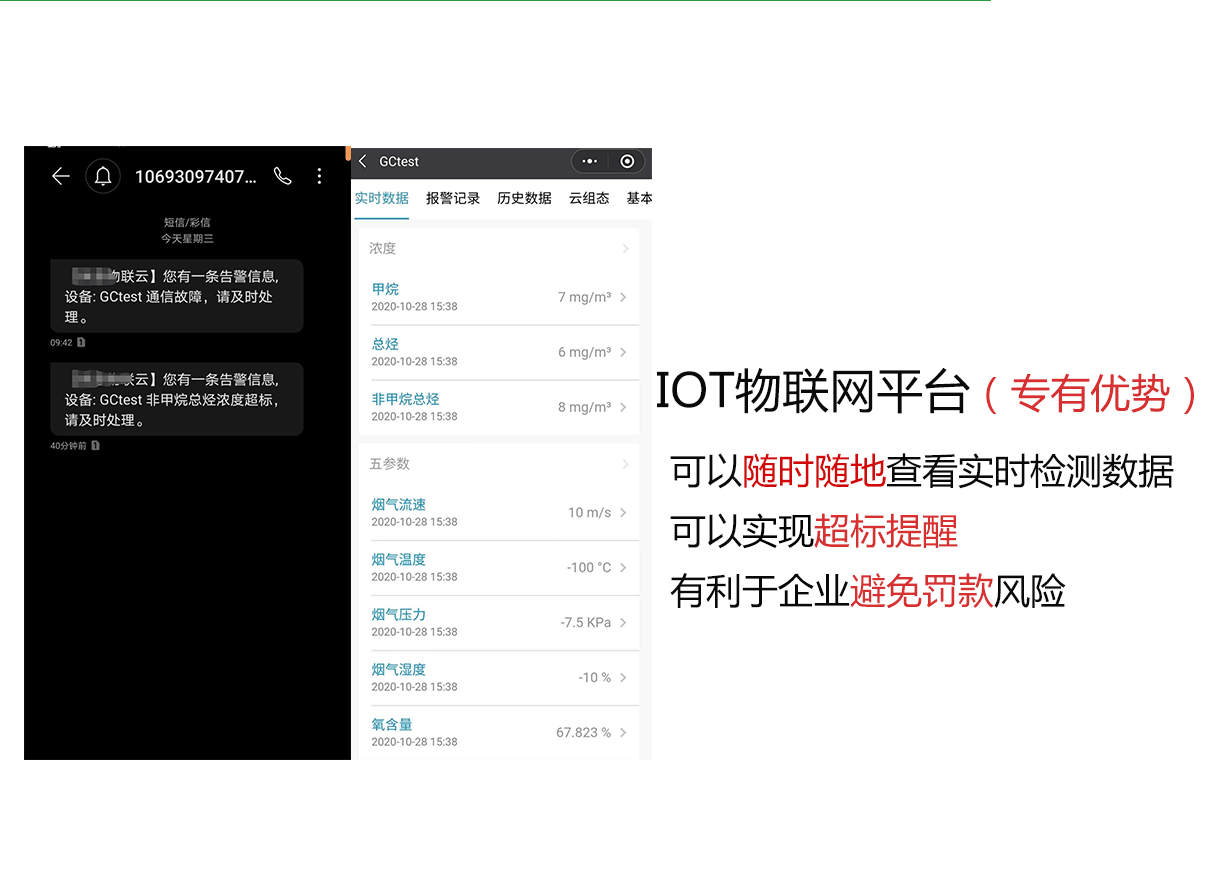This screenshot has width=1214, height=880.
Task: Tap the 非甲烷总烃浓度超标 alarm SMS message
Action: click(177, 399)
